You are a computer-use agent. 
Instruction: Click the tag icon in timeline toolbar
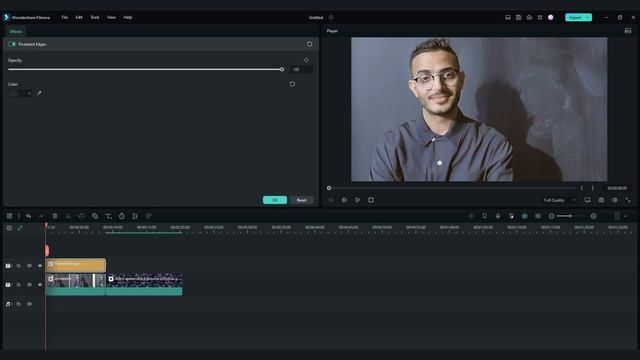[x=95, y=216]
